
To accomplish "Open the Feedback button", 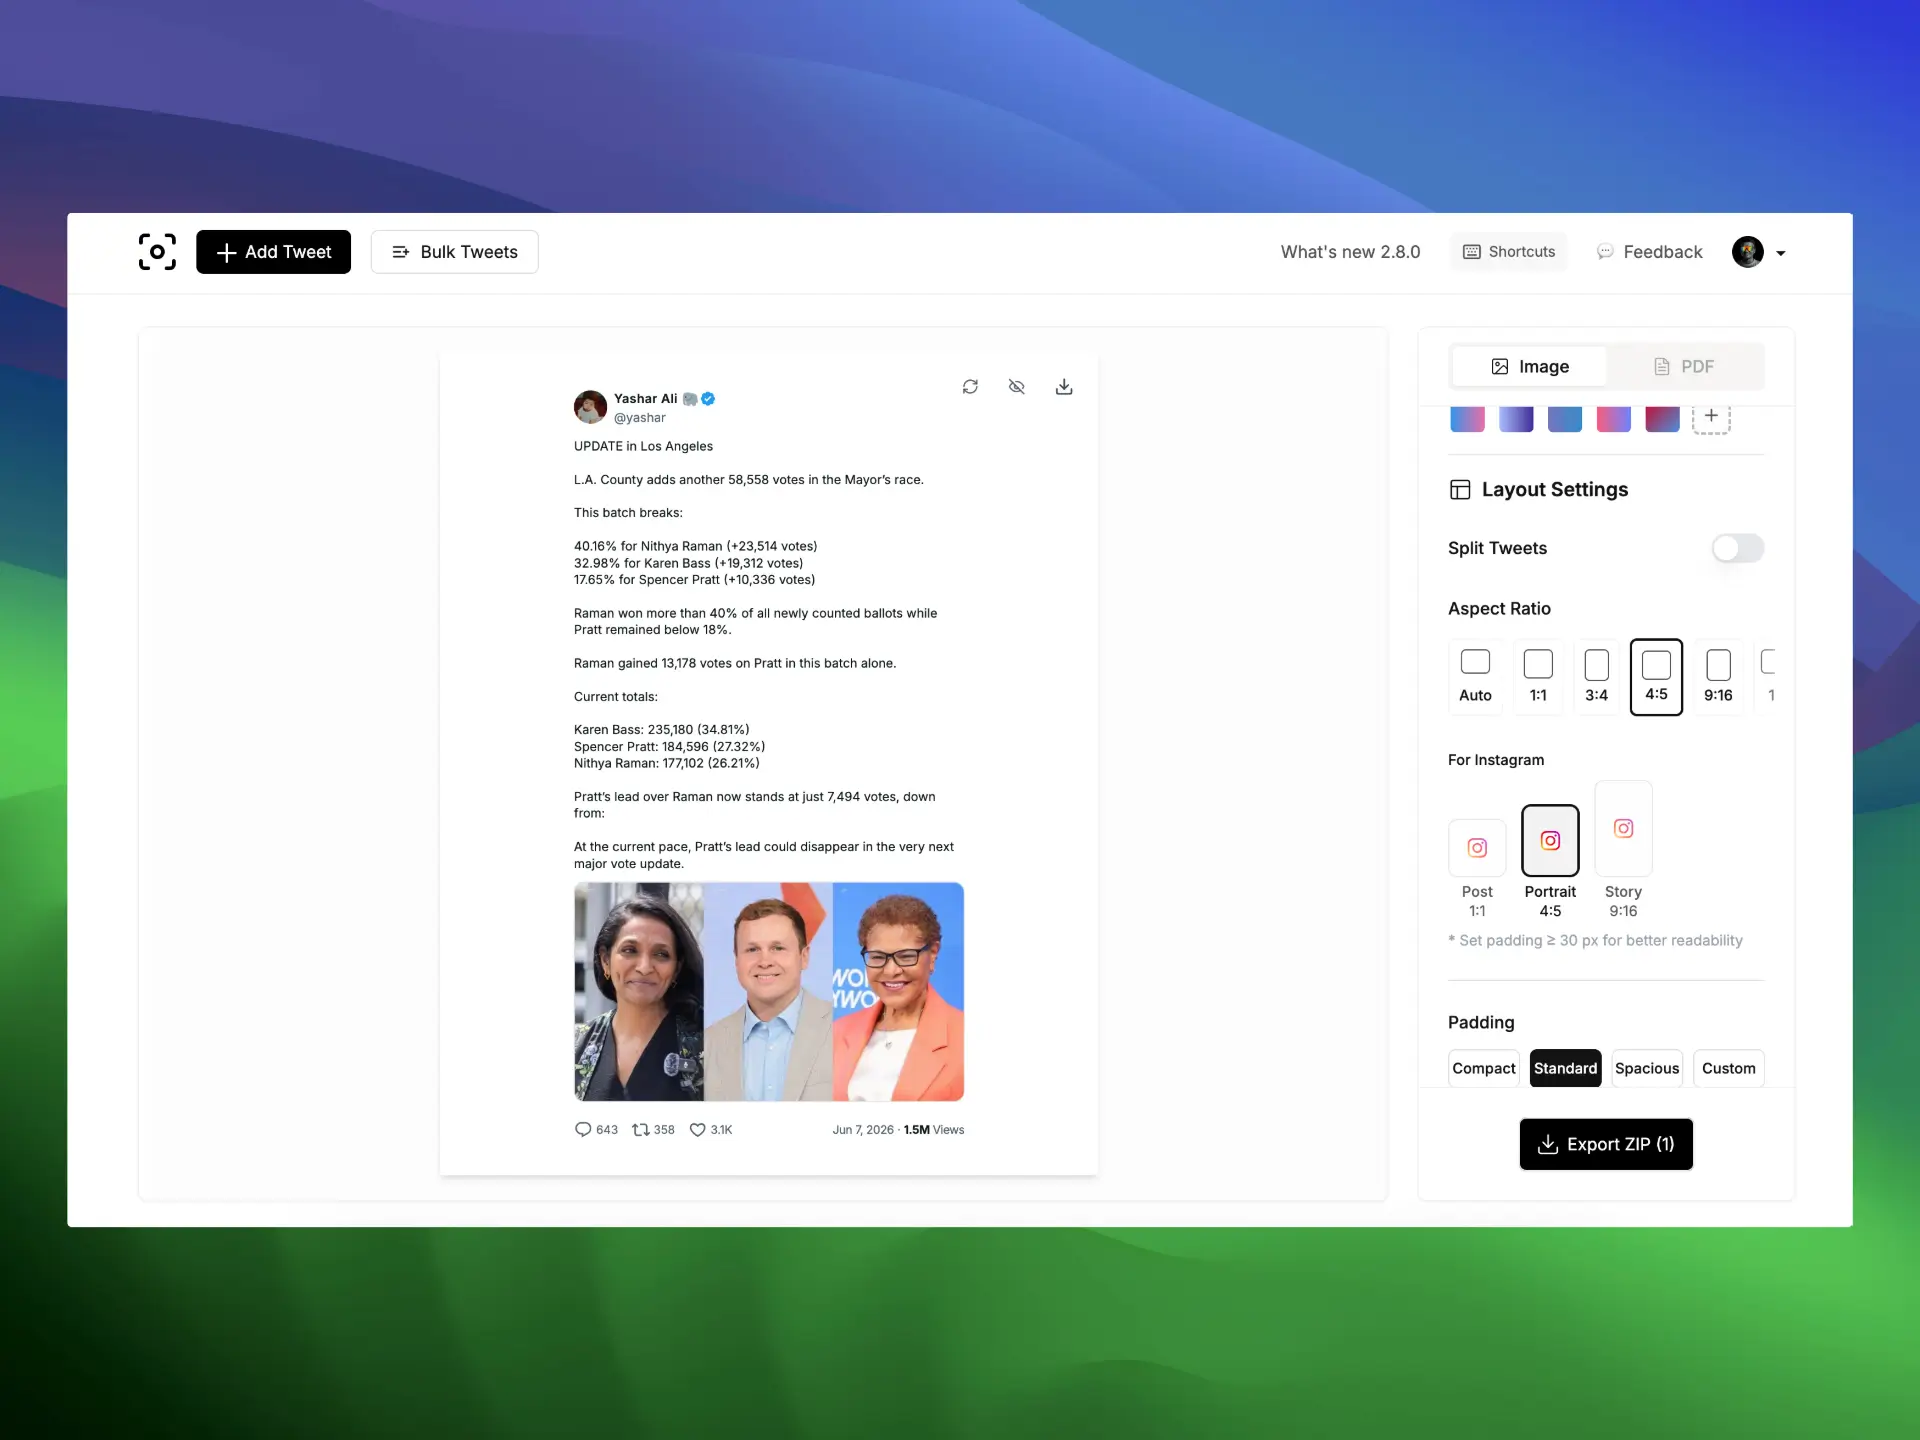I will (1649, 252).
